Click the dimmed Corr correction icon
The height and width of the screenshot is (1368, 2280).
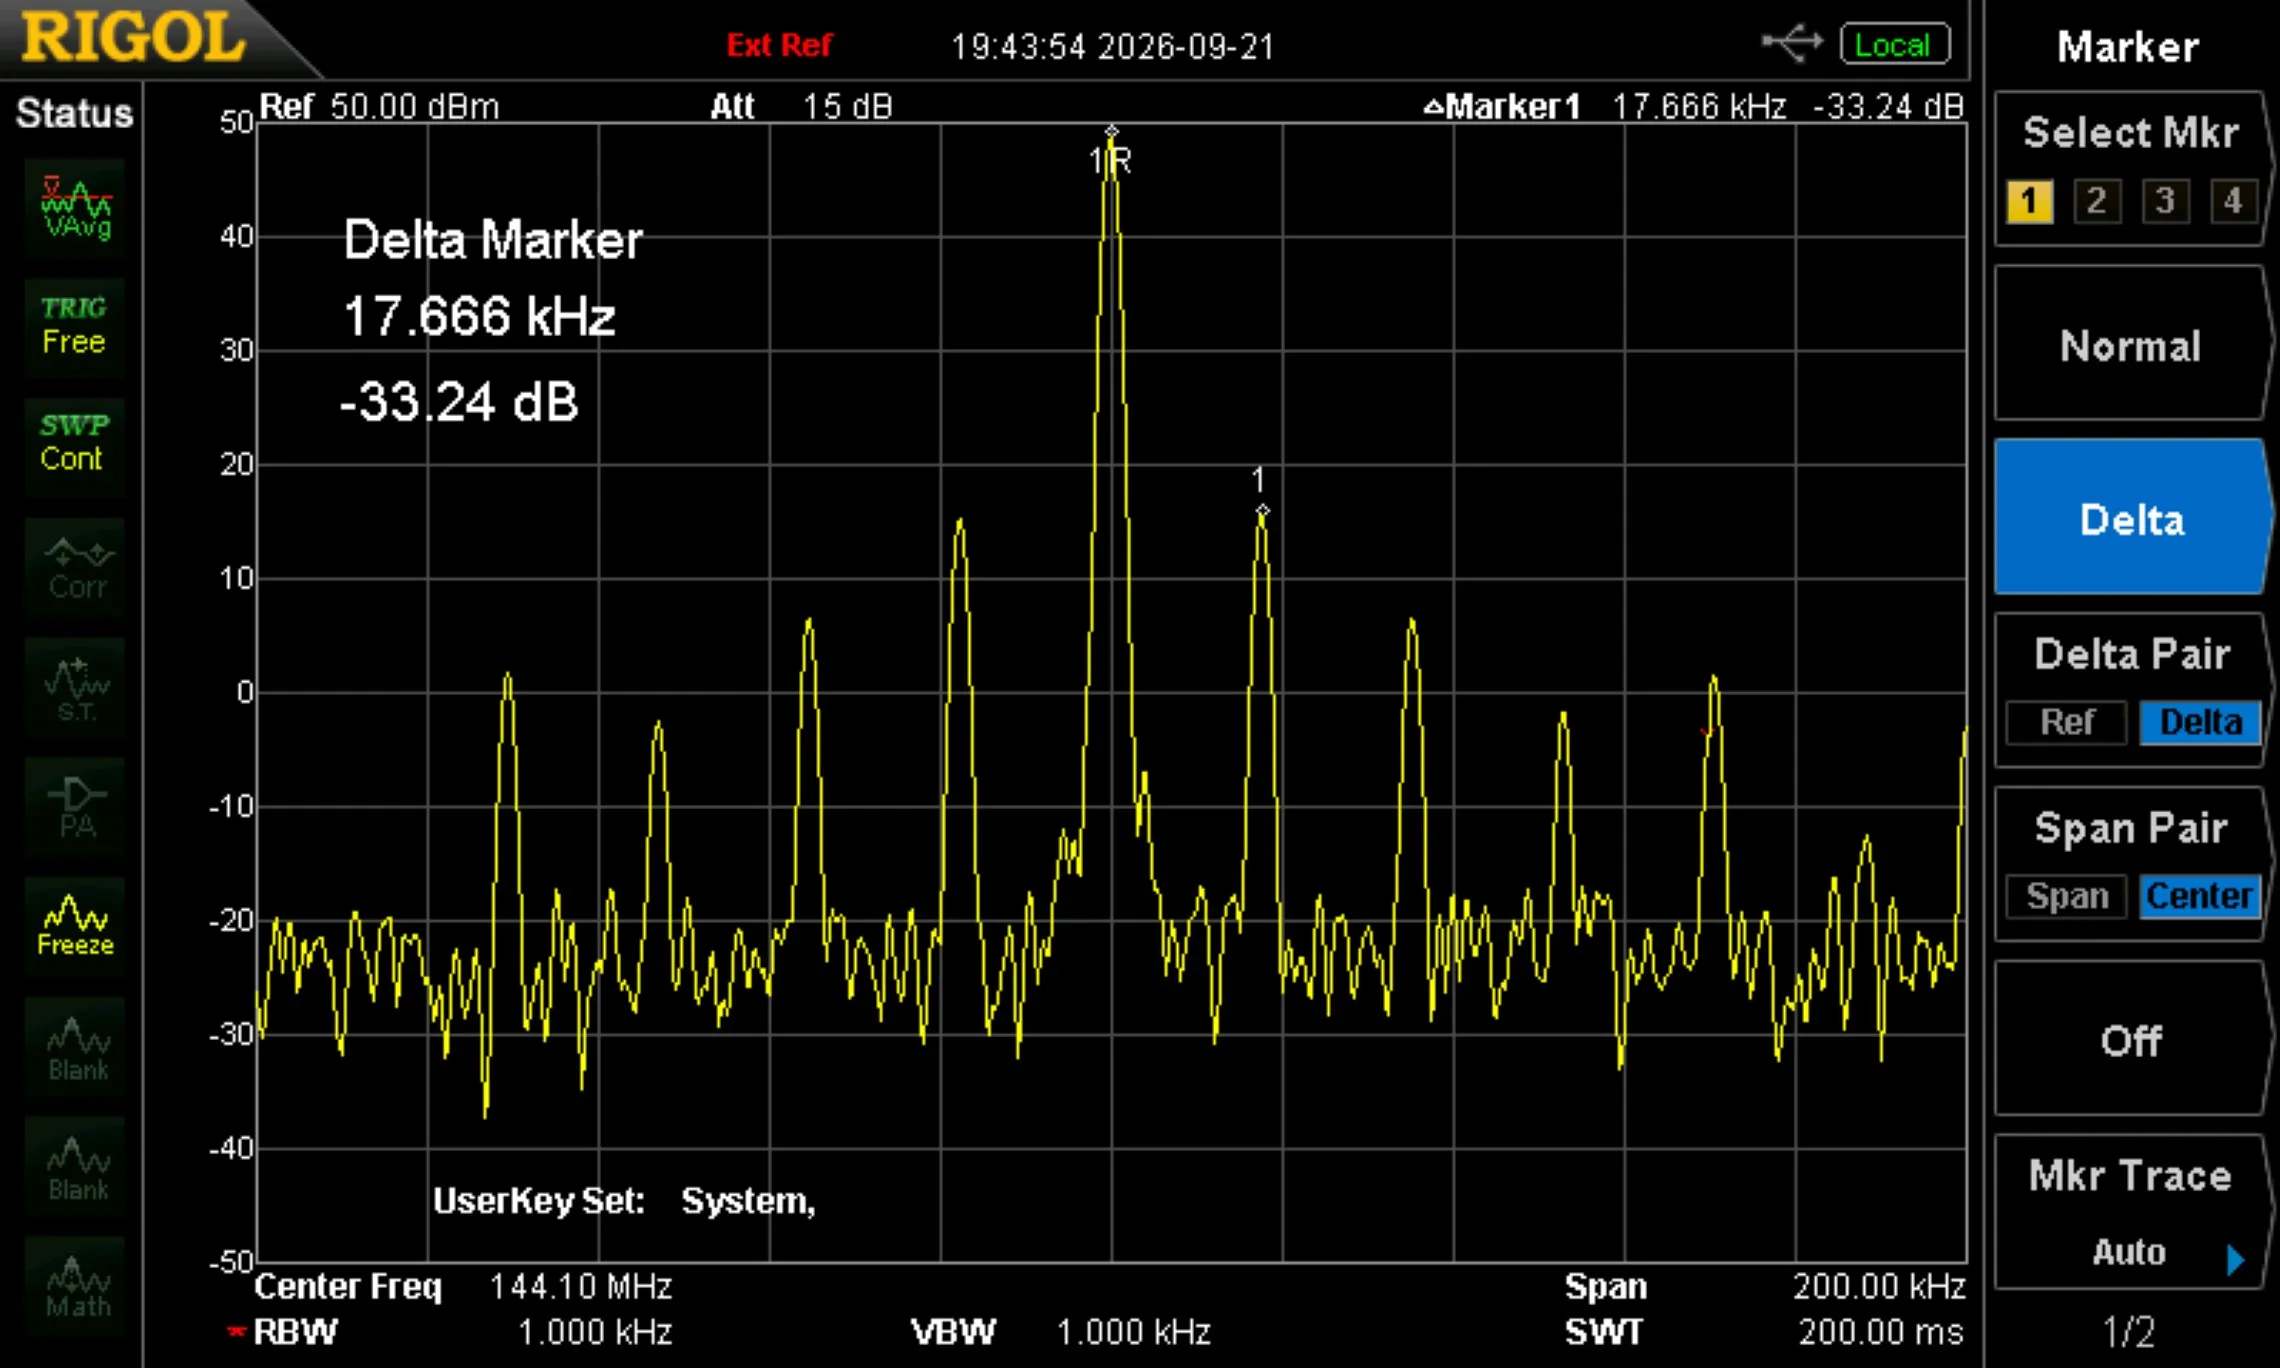click(x=76, y=566)
